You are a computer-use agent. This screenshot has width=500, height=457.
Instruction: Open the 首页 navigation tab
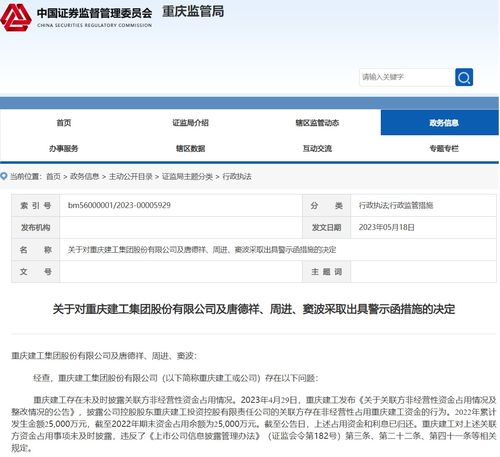(x=64, y=123)
